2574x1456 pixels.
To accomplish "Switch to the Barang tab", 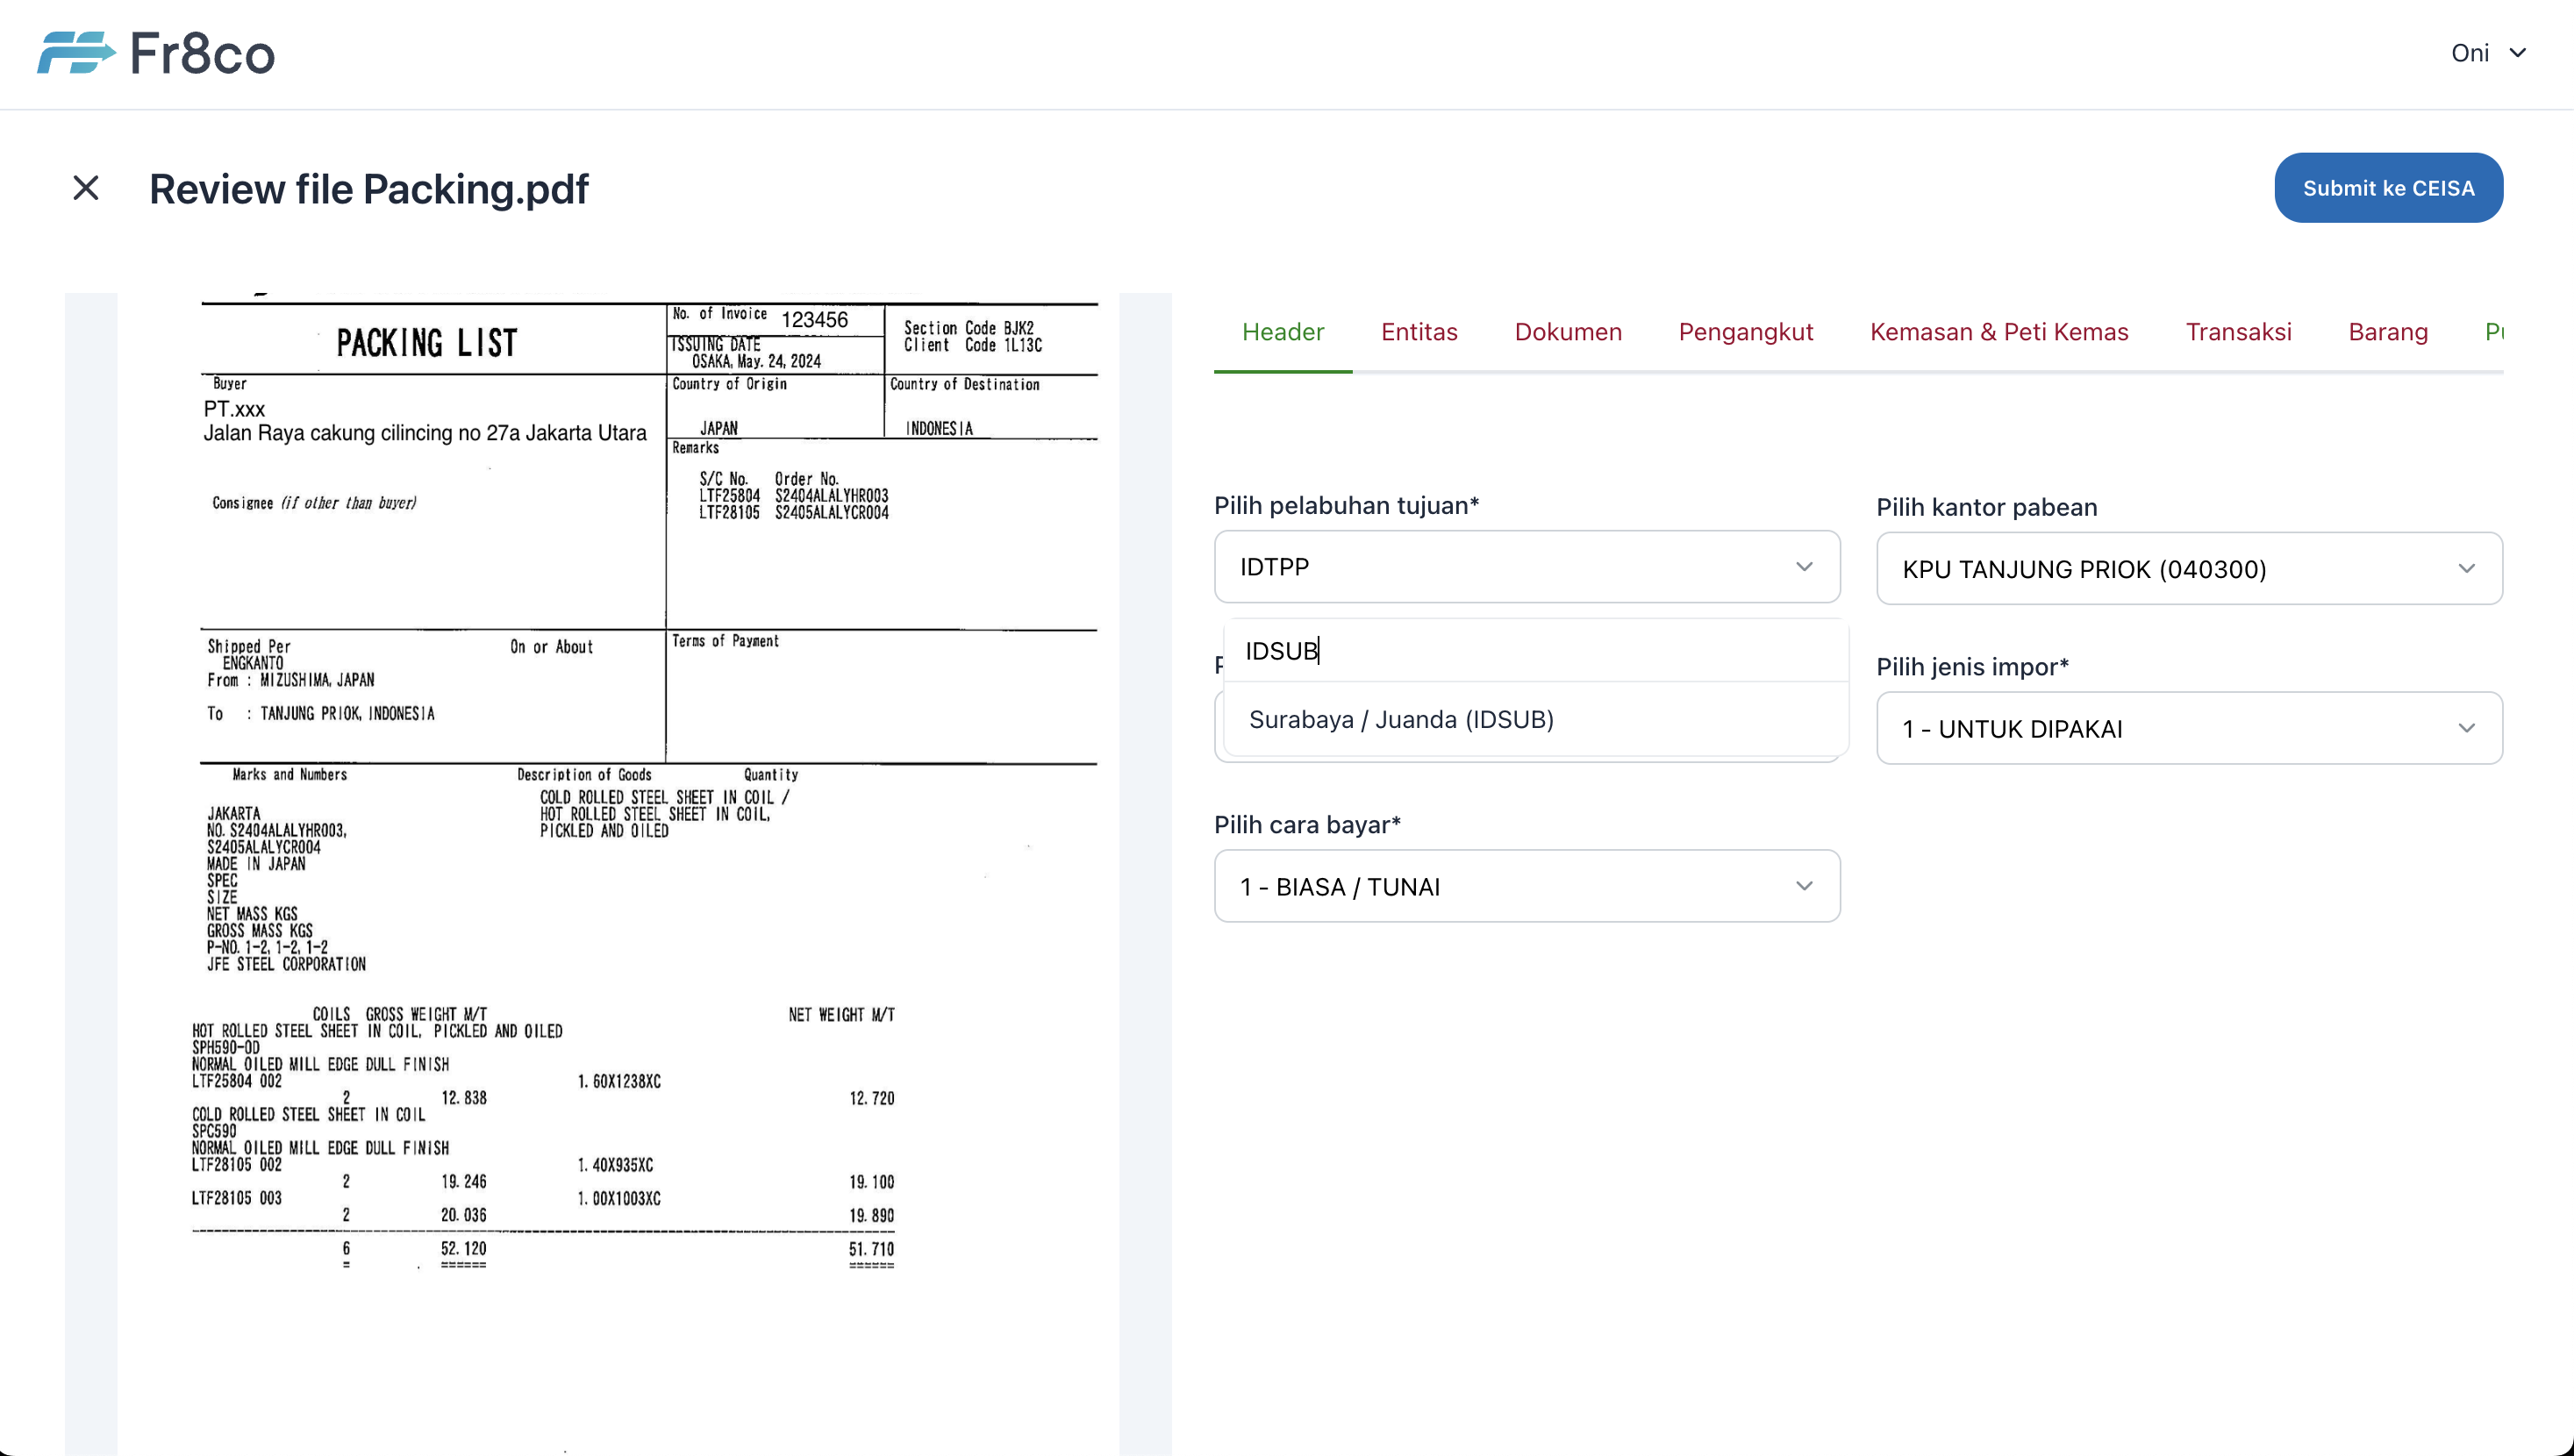I will pos(2387,332).
